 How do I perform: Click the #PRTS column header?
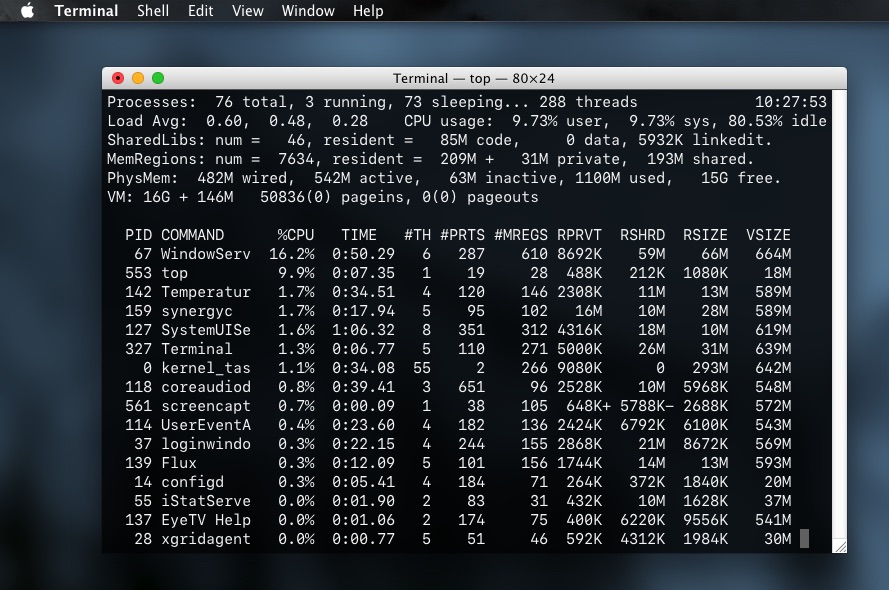coord(462,235)
